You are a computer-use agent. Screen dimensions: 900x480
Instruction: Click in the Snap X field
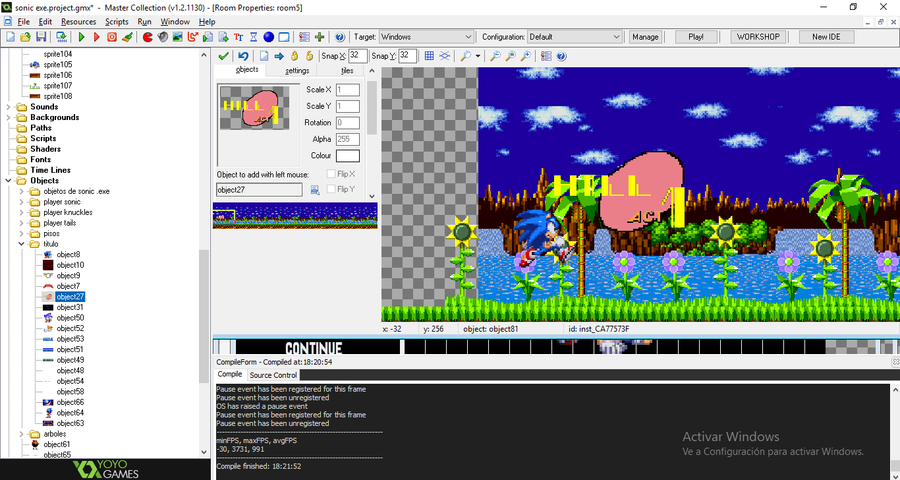coord(358,56)
